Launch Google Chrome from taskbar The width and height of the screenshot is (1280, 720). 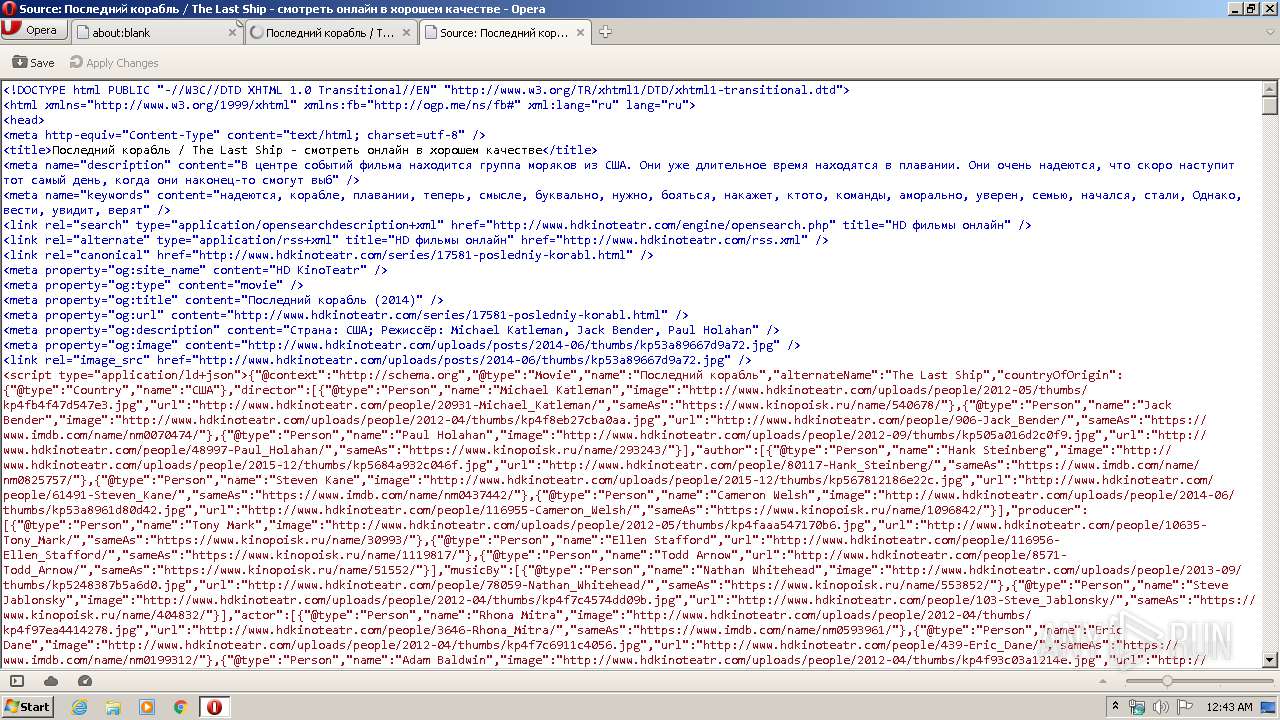pyautogui.click(x=181, y=707)
